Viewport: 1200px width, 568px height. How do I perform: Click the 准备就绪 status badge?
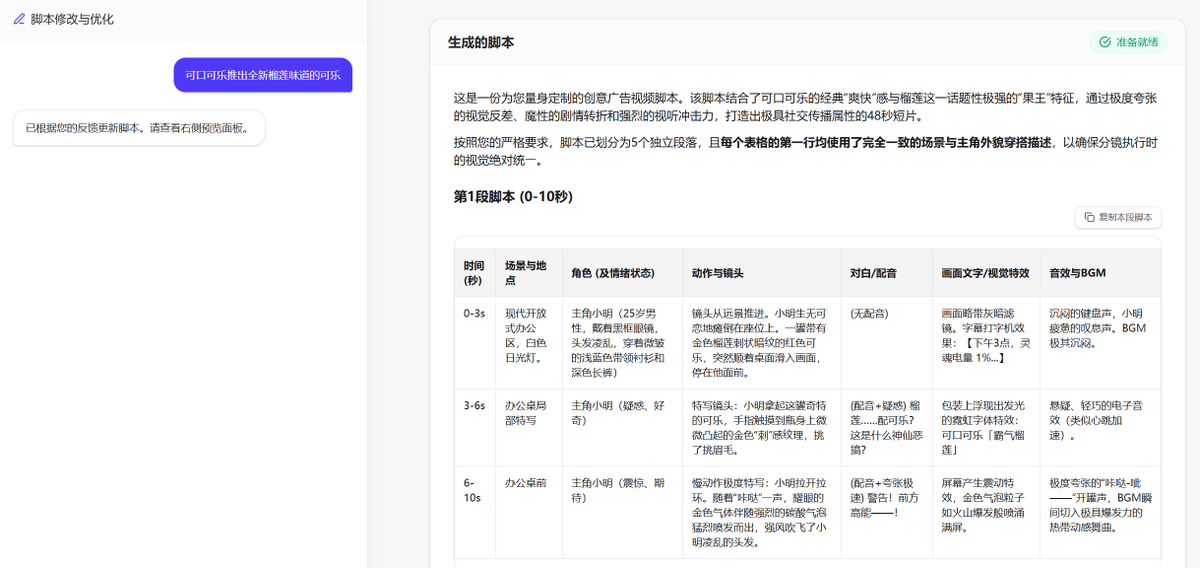(x=1128, y=42)
